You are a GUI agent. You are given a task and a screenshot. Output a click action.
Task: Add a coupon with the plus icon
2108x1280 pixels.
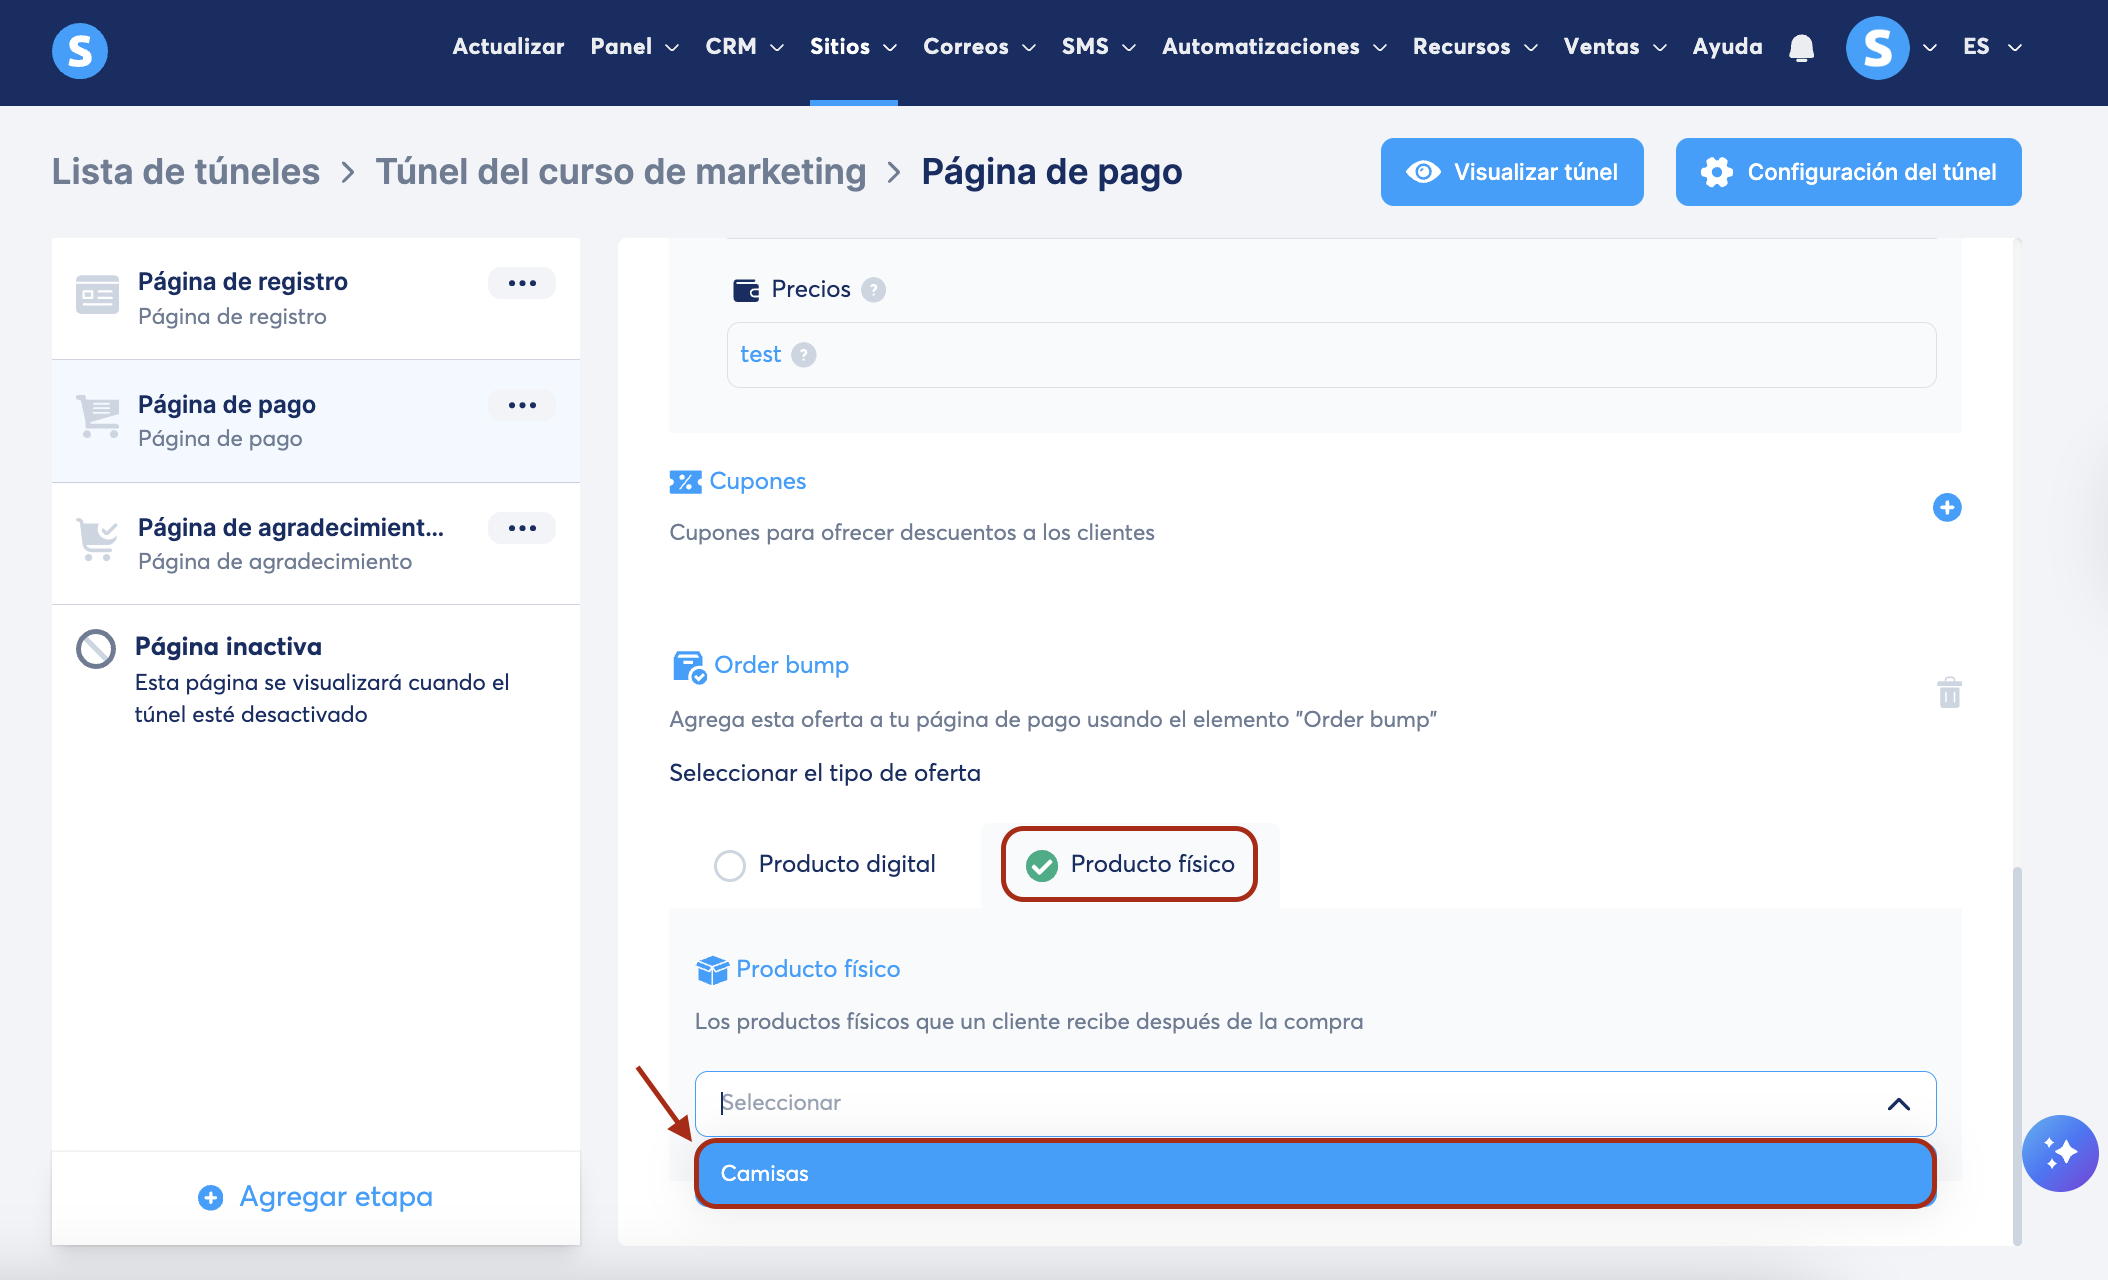(1946, 507)
